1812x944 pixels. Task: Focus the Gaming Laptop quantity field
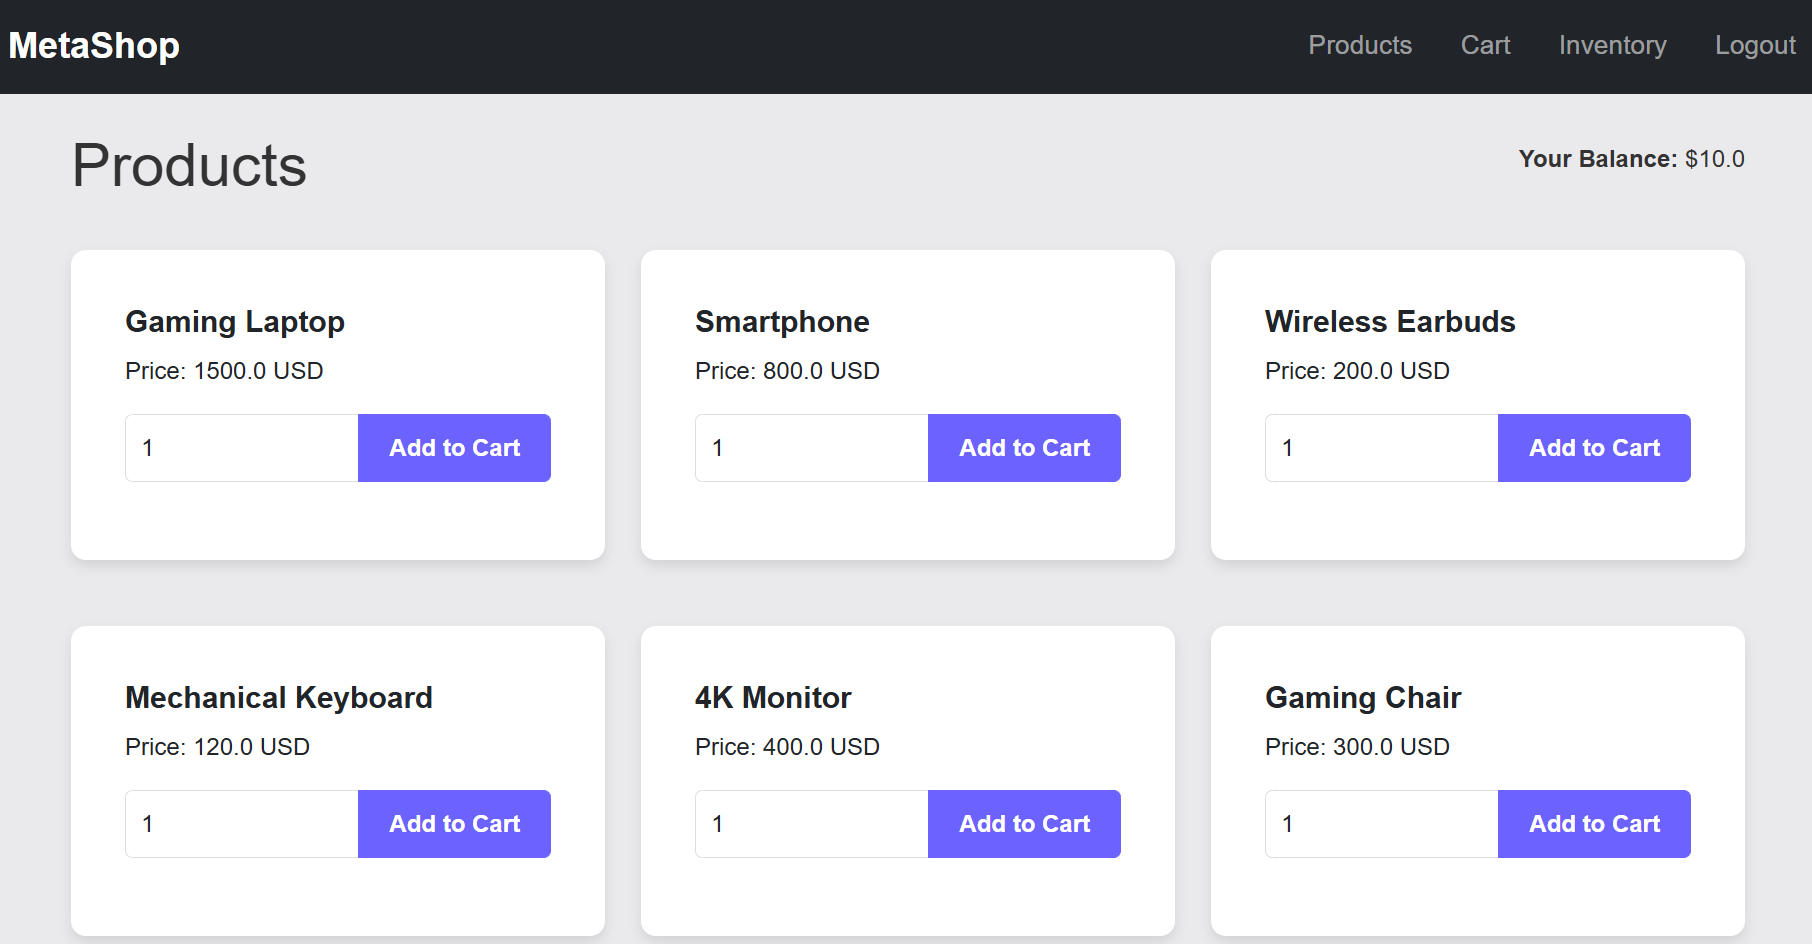[242, 448]
